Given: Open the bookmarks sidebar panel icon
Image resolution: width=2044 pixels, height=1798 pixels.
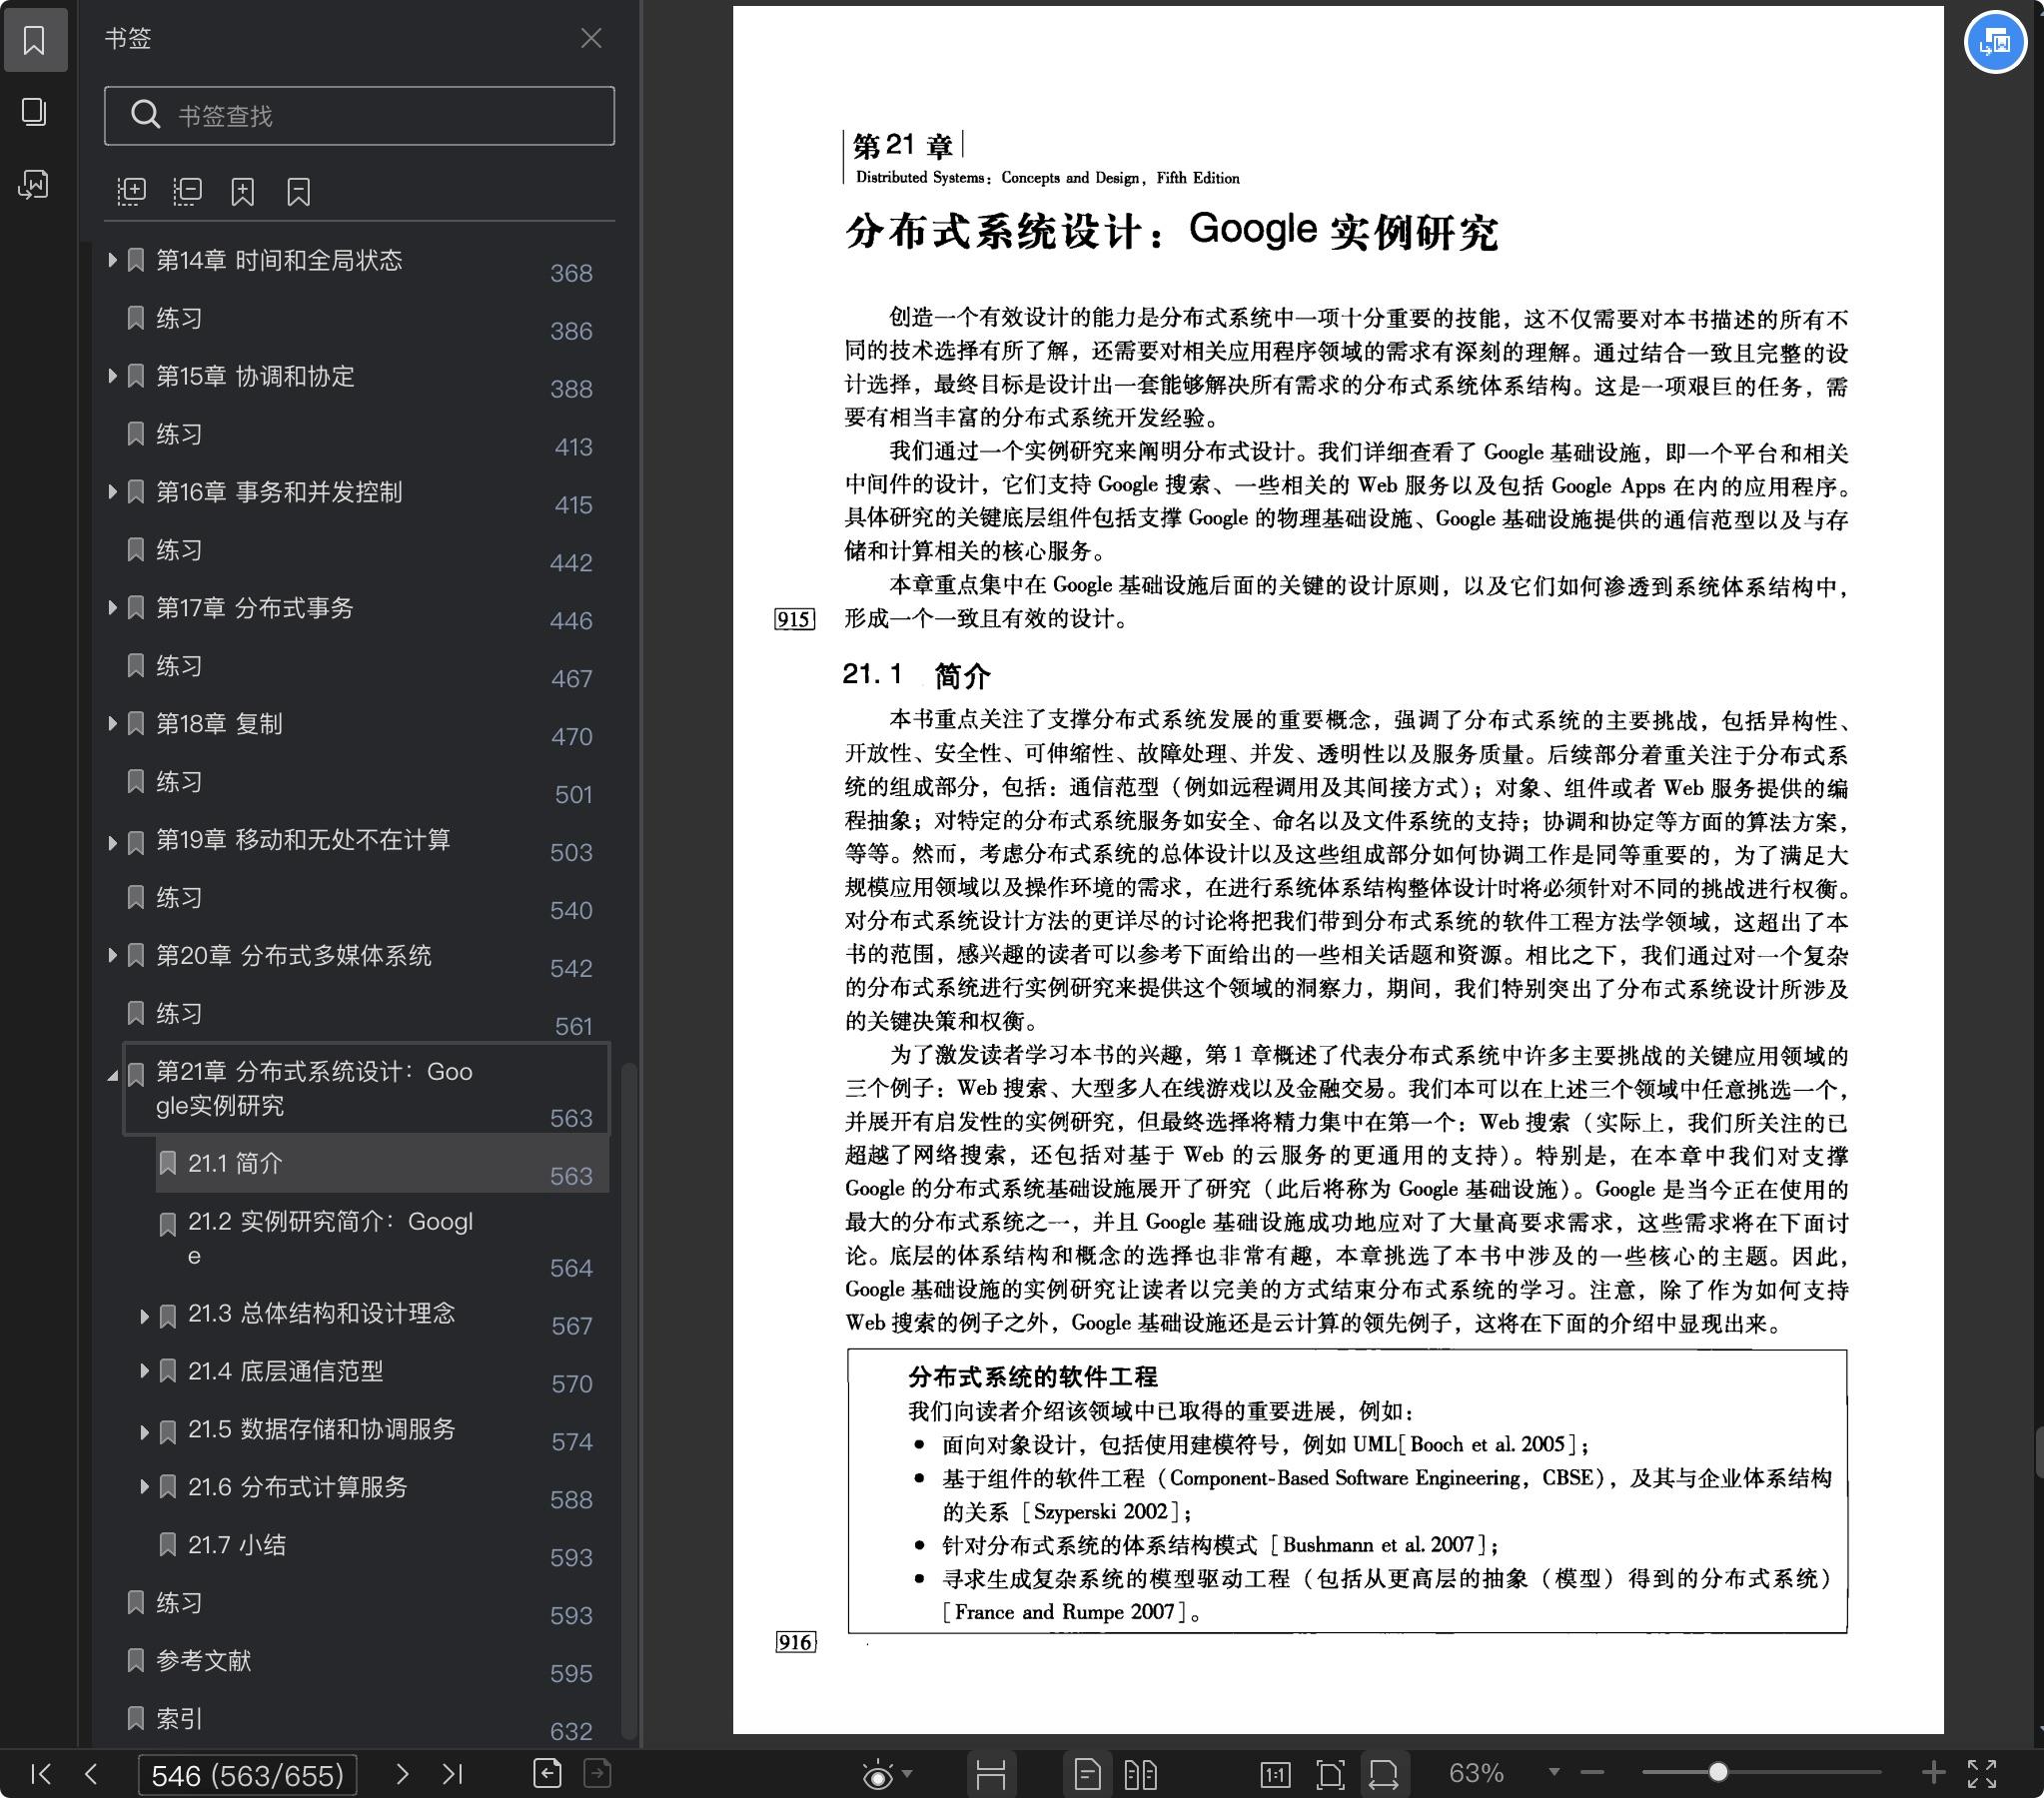Looking at the screenshot, I should pyautogui.click(x=34, y=40).
